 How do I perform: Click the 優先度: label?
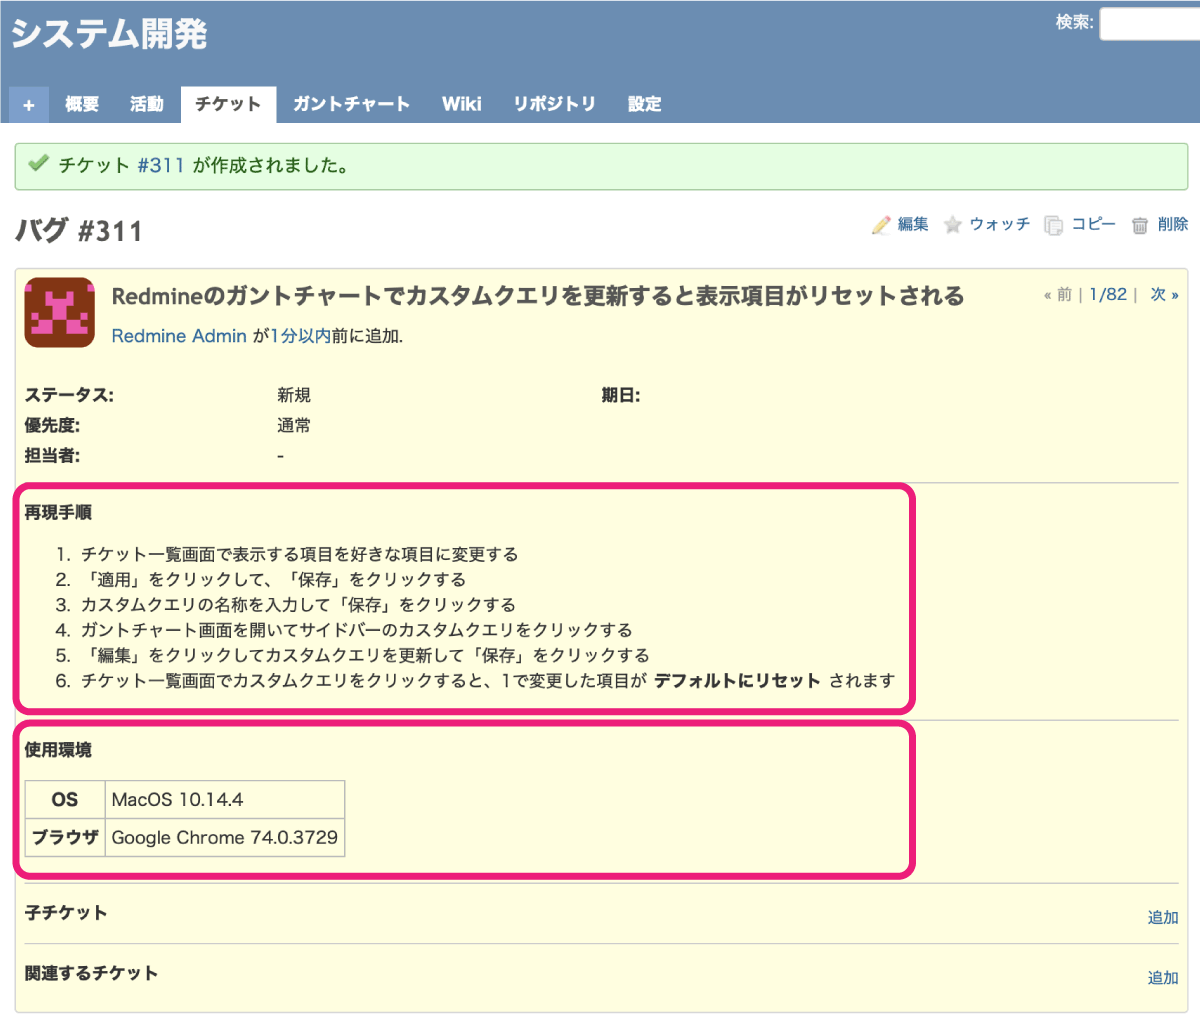point(52,425)
